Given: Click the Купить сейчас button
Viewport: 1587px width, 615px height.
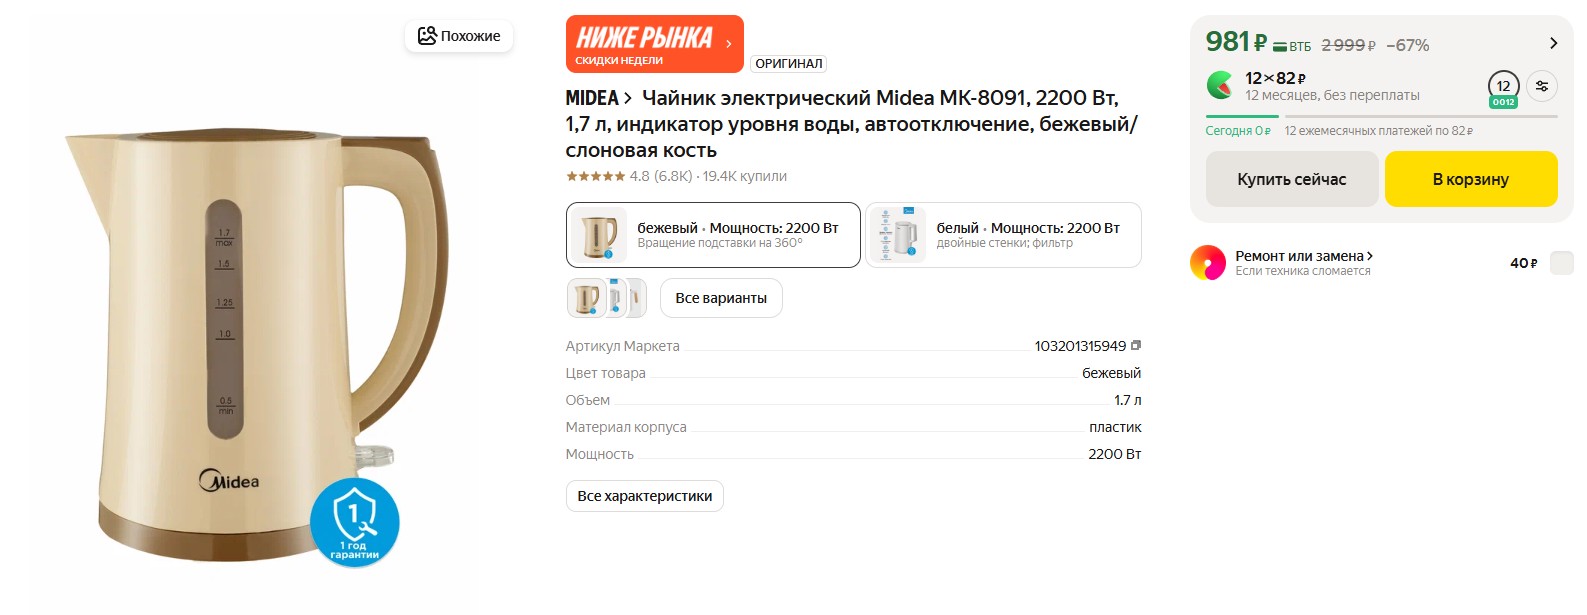Looking at the screenshot, I should 1292,179.
